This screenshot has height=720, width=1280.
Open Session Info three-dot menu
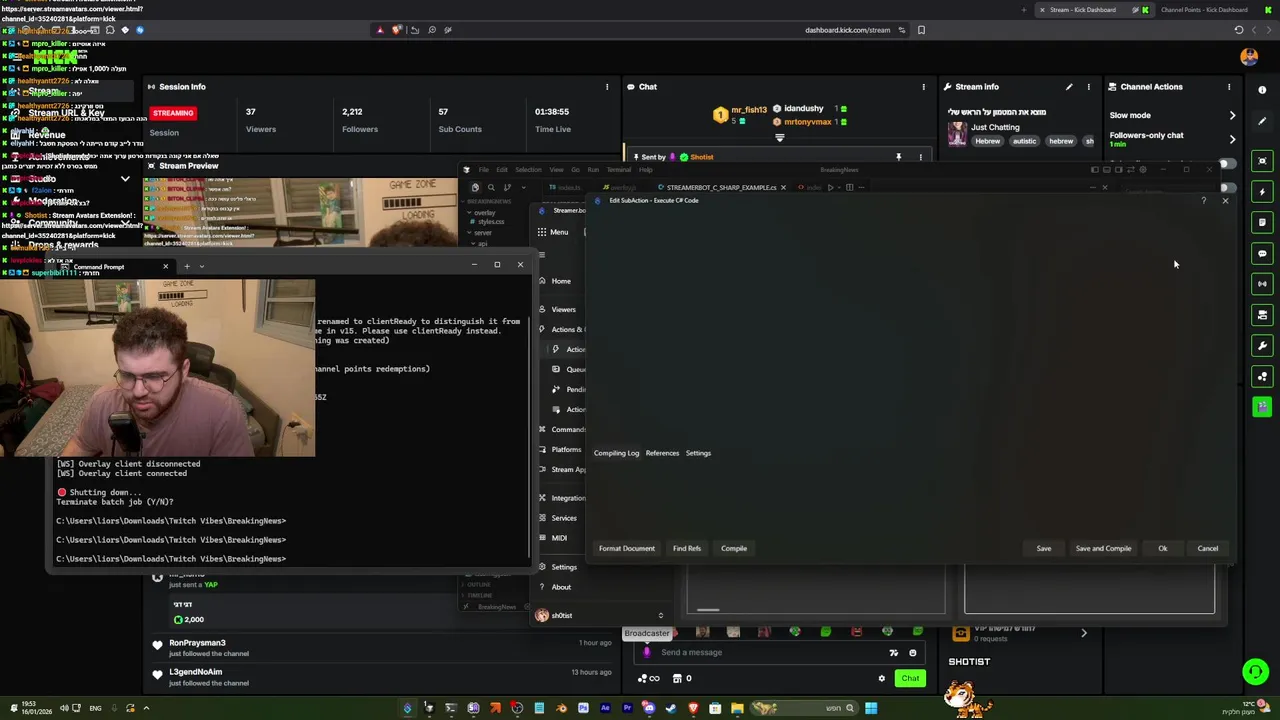607,87
